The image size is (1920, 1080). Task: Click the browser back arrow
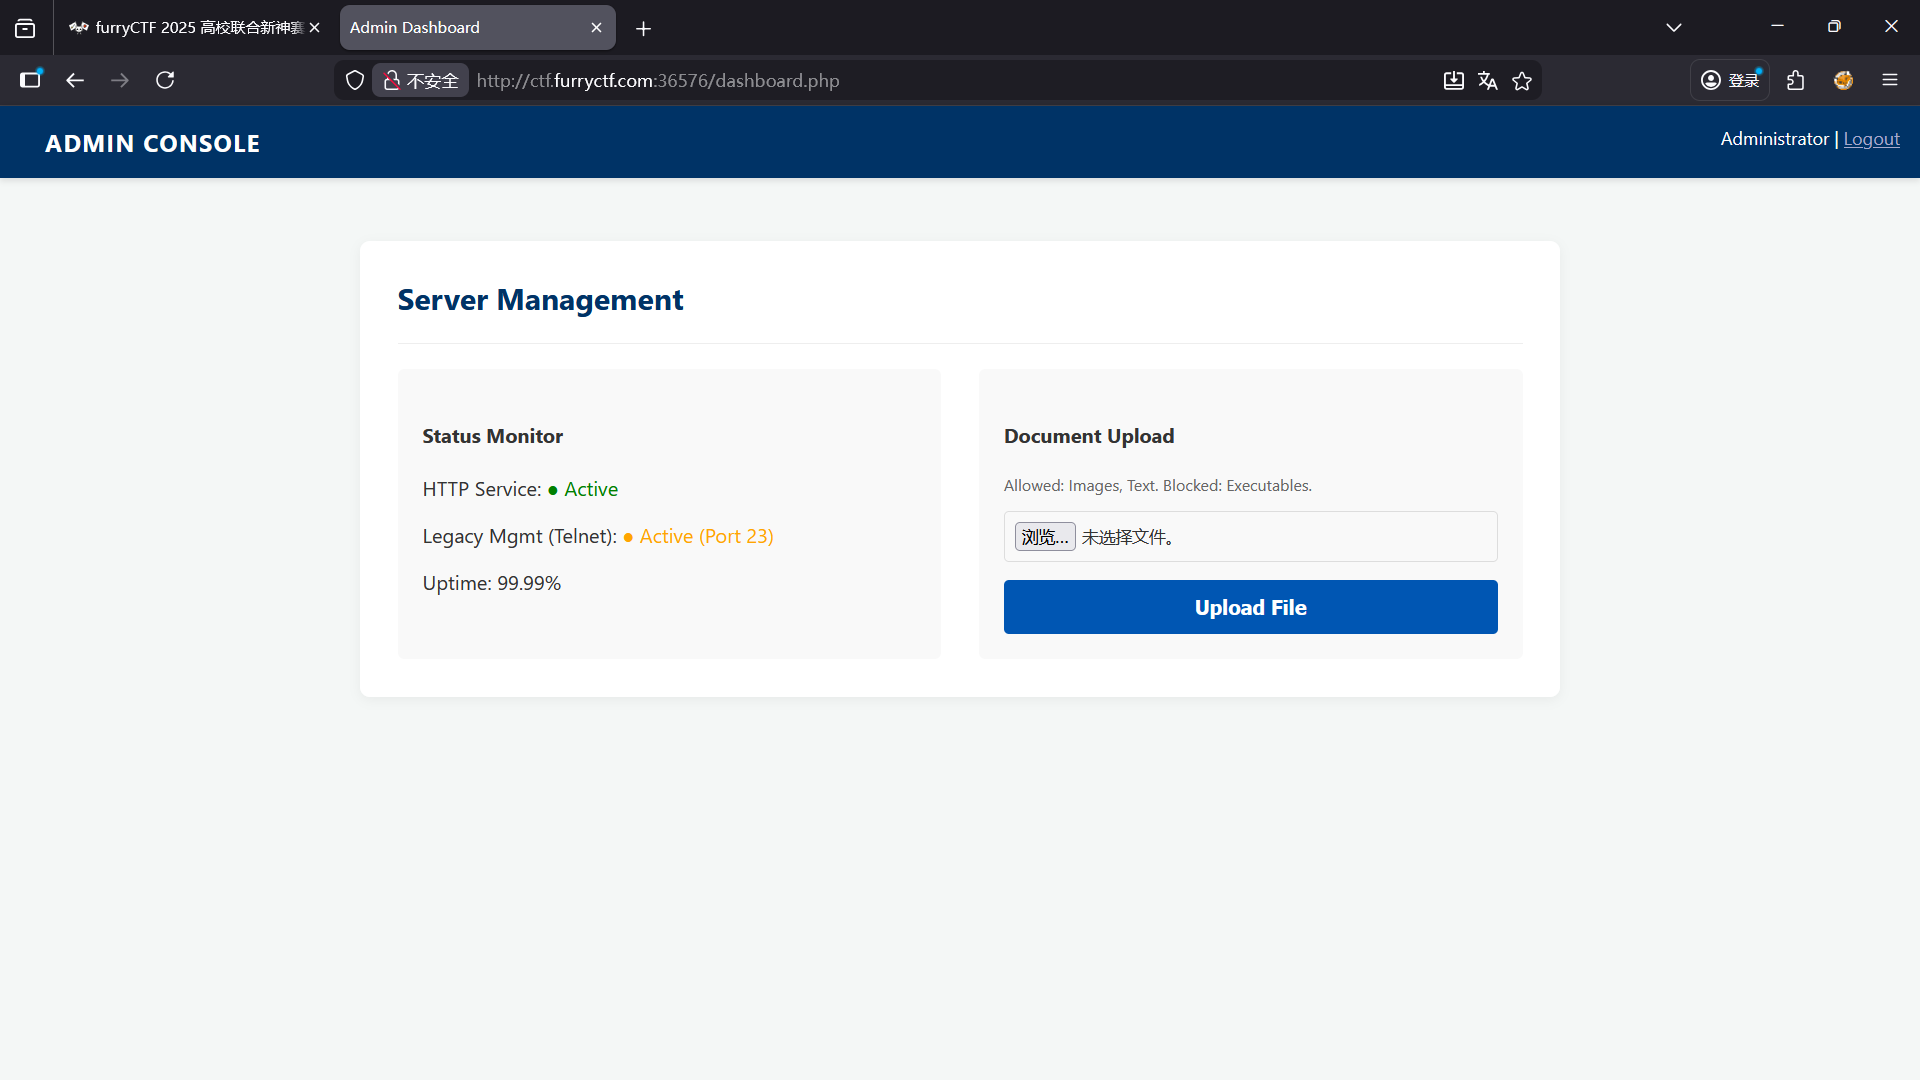pyautogui.click(x=75, y=80)
